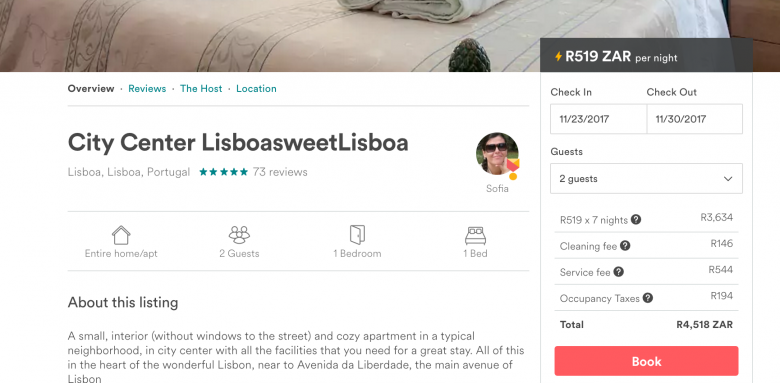Viewport: 780px width, 383px height.
Task: Jump to the Location tab
Action: [256, 89]
